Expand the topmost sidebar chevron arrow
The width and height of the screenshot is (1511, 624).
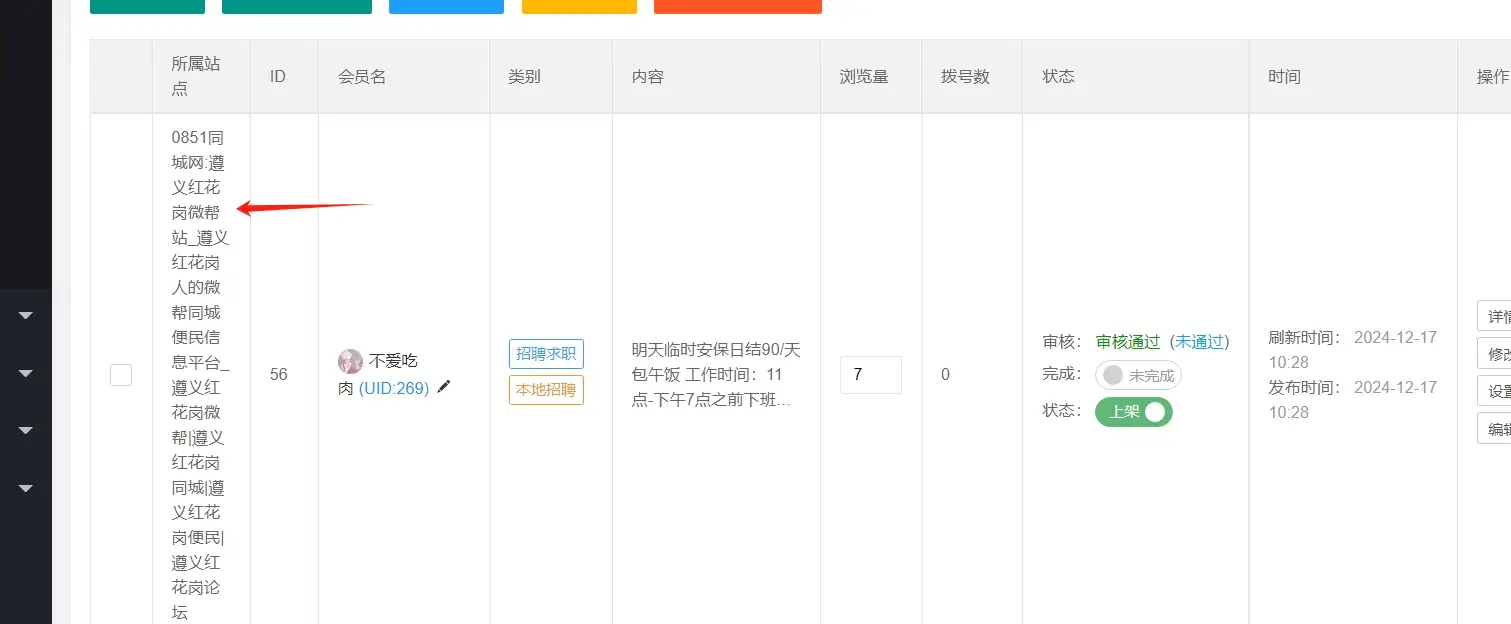coord(26,316)
